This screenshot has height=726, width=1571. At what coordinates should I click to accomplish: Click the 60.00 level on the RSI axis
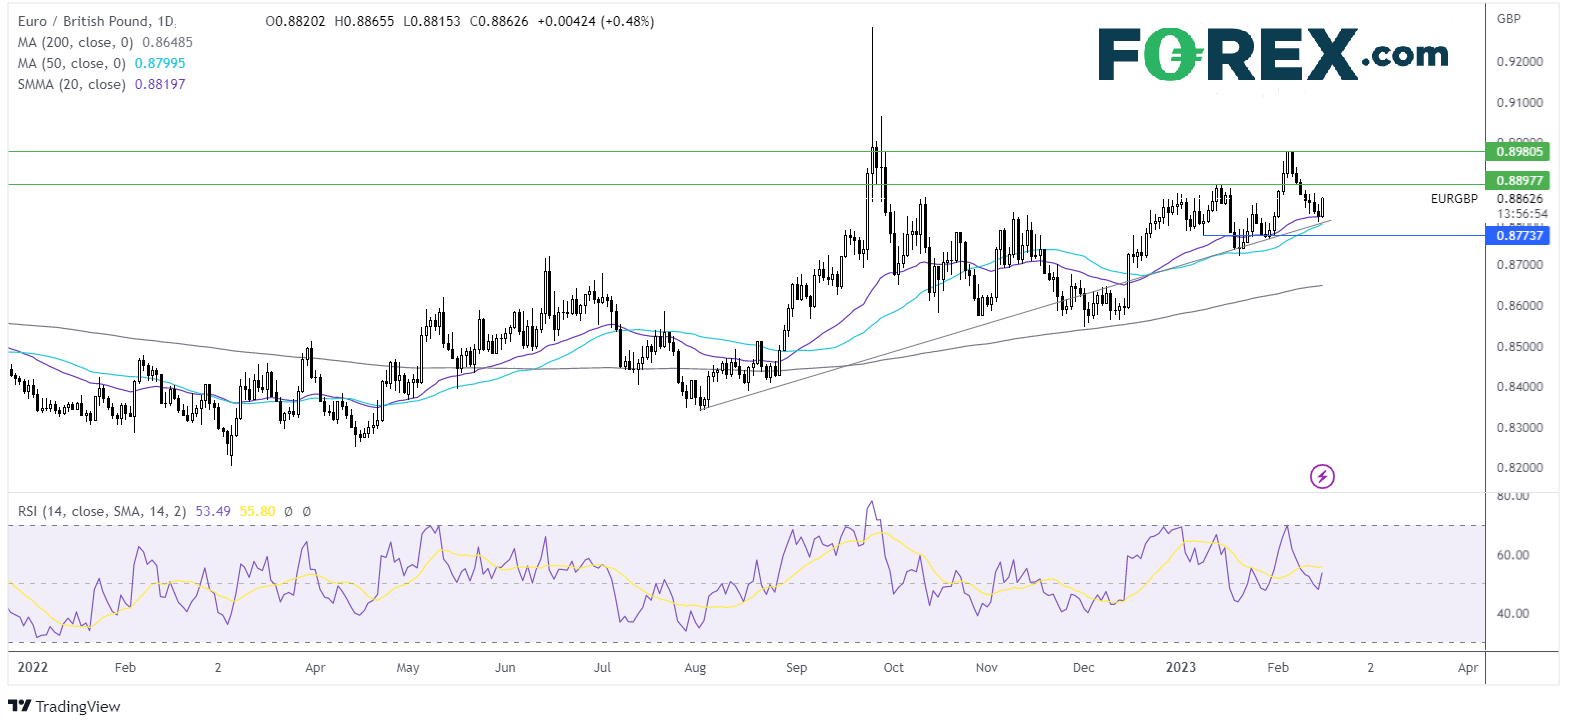pyautogui.click(x=1513, y=555)
